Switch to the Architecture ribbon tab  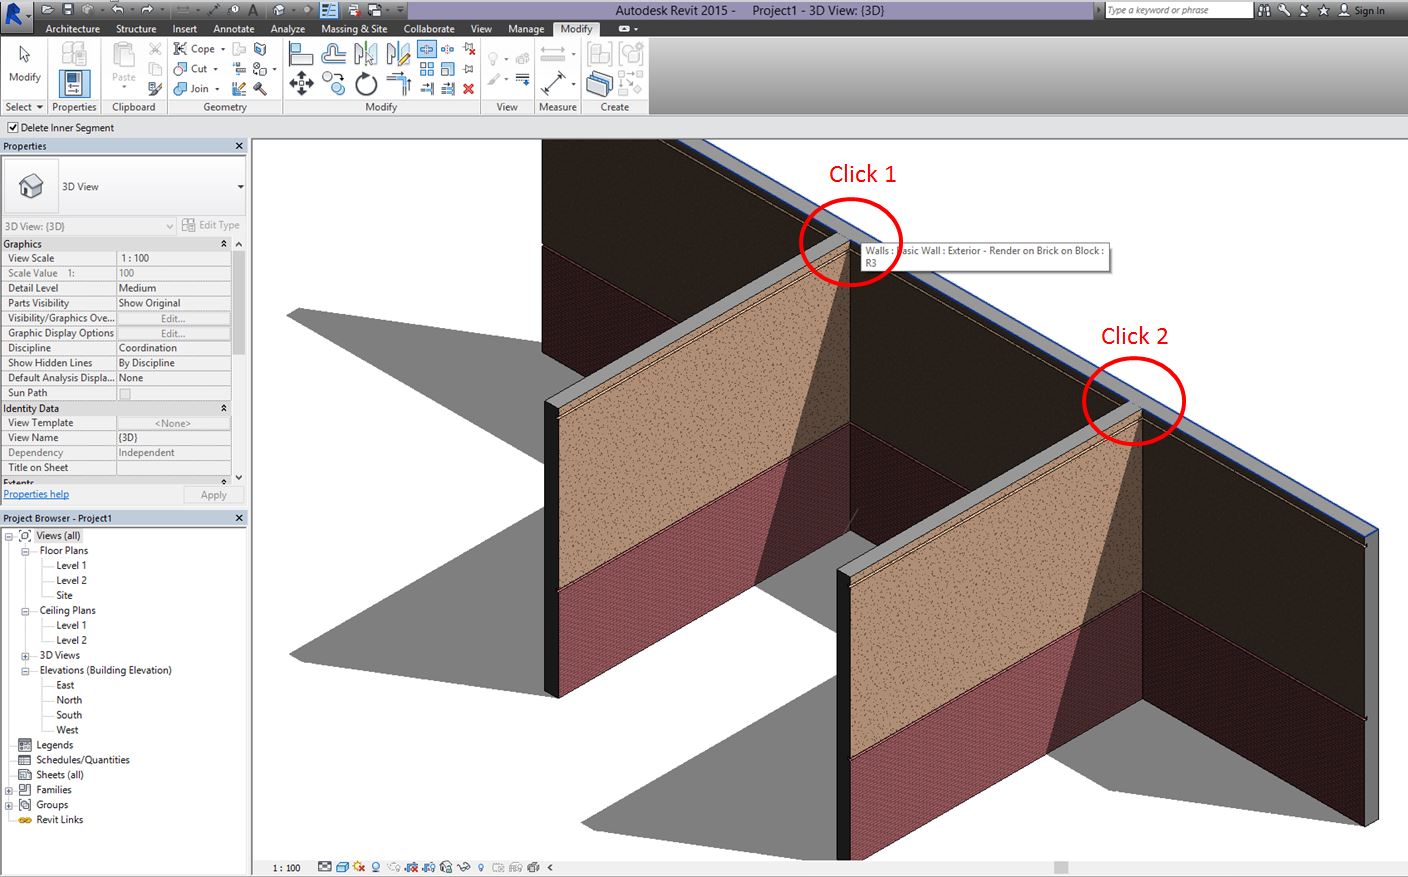click(x=72, y=29)
